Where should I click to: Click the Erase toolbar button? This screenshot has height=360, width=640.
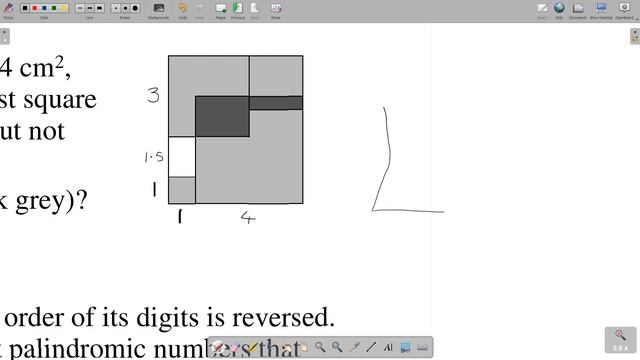(x=276, y=10)
